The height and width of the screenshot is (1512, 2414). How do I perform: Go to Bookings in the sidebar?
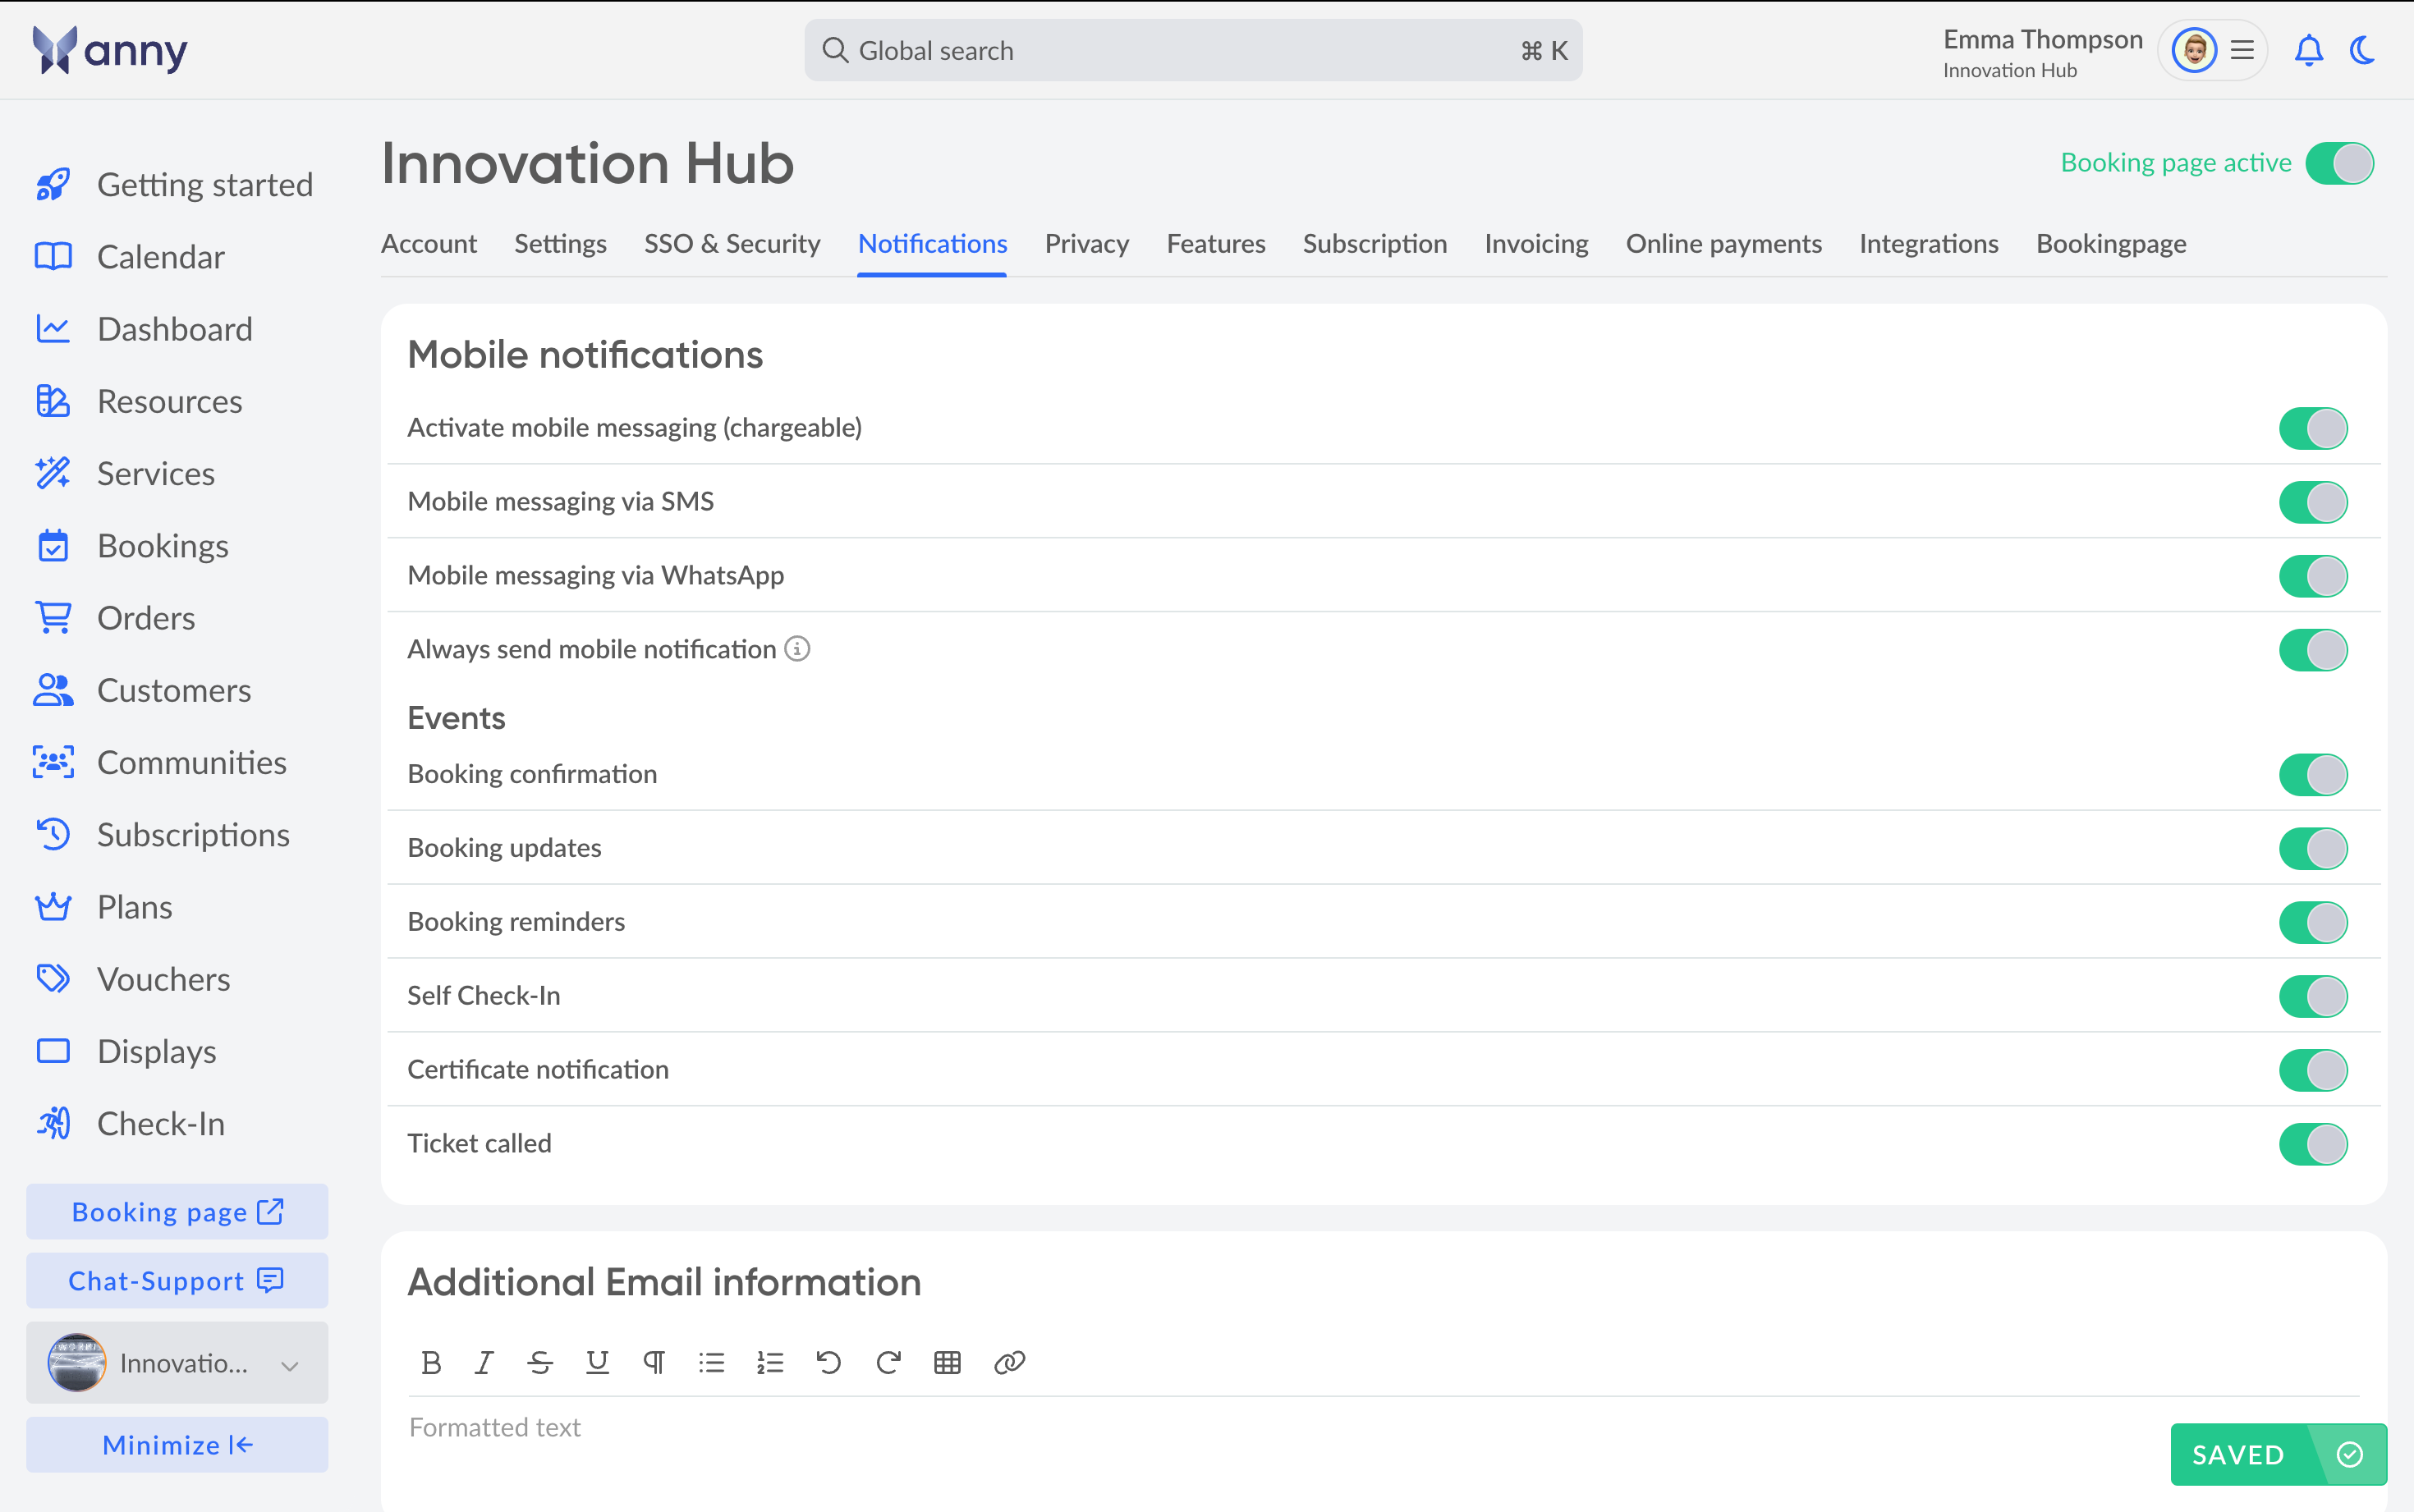tap(132, 546)
